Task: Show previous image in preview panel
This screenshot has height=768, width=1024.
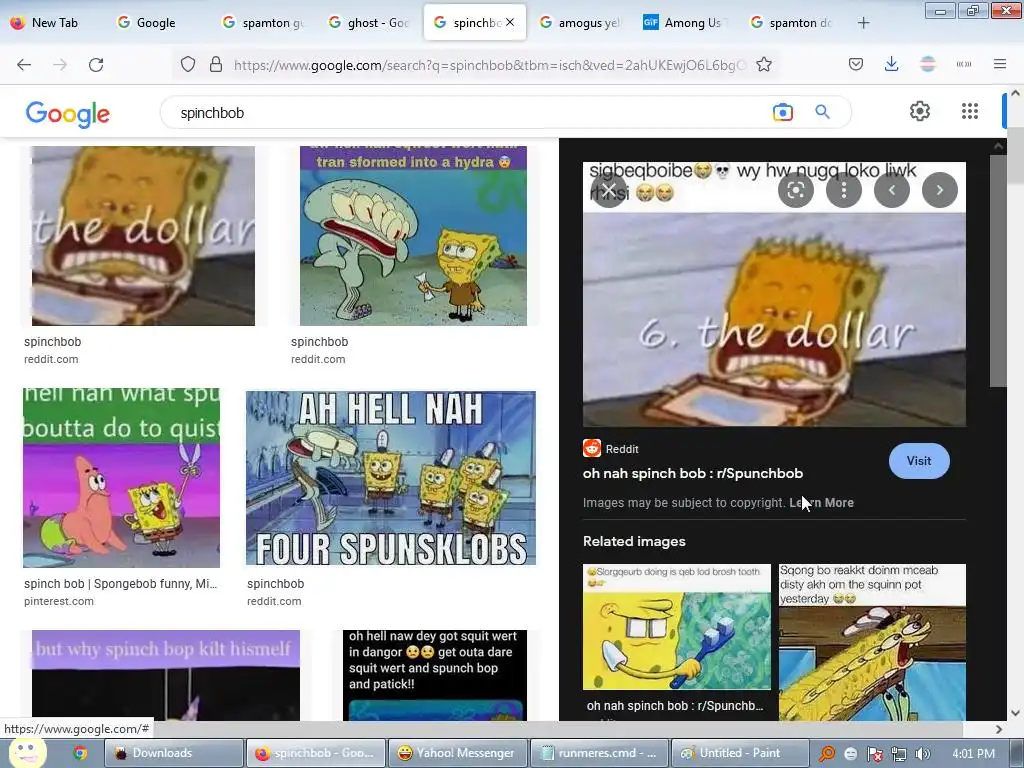Action: 891,190
